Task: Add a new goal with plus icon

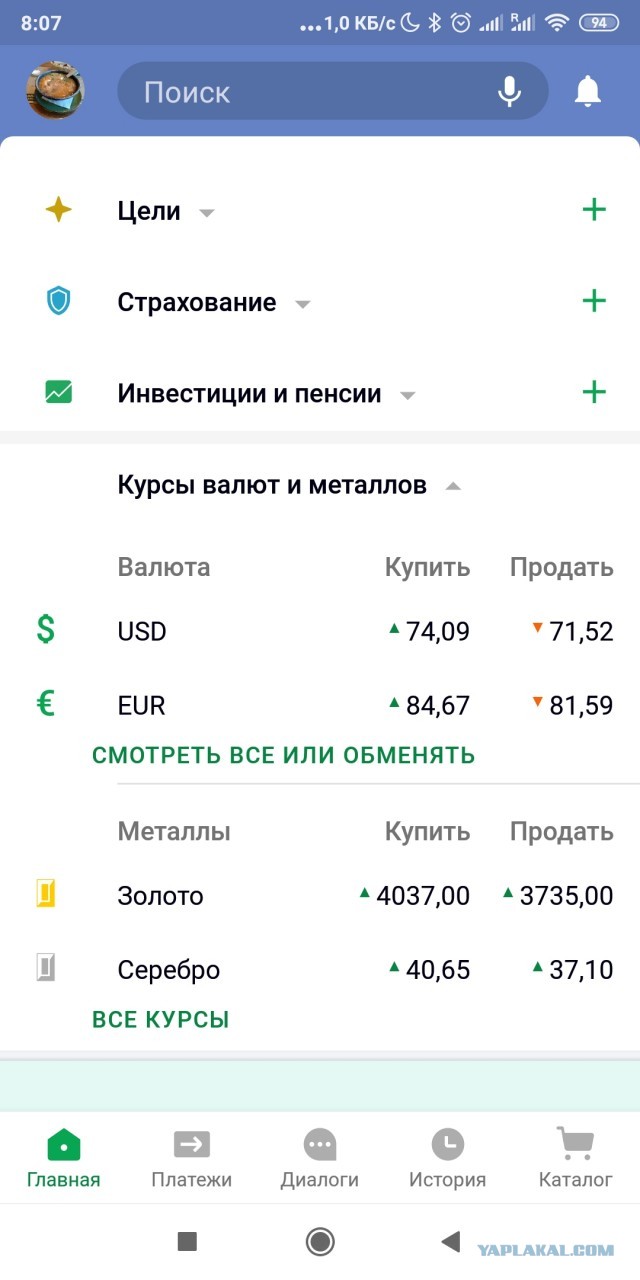Action: coord(594,210)
